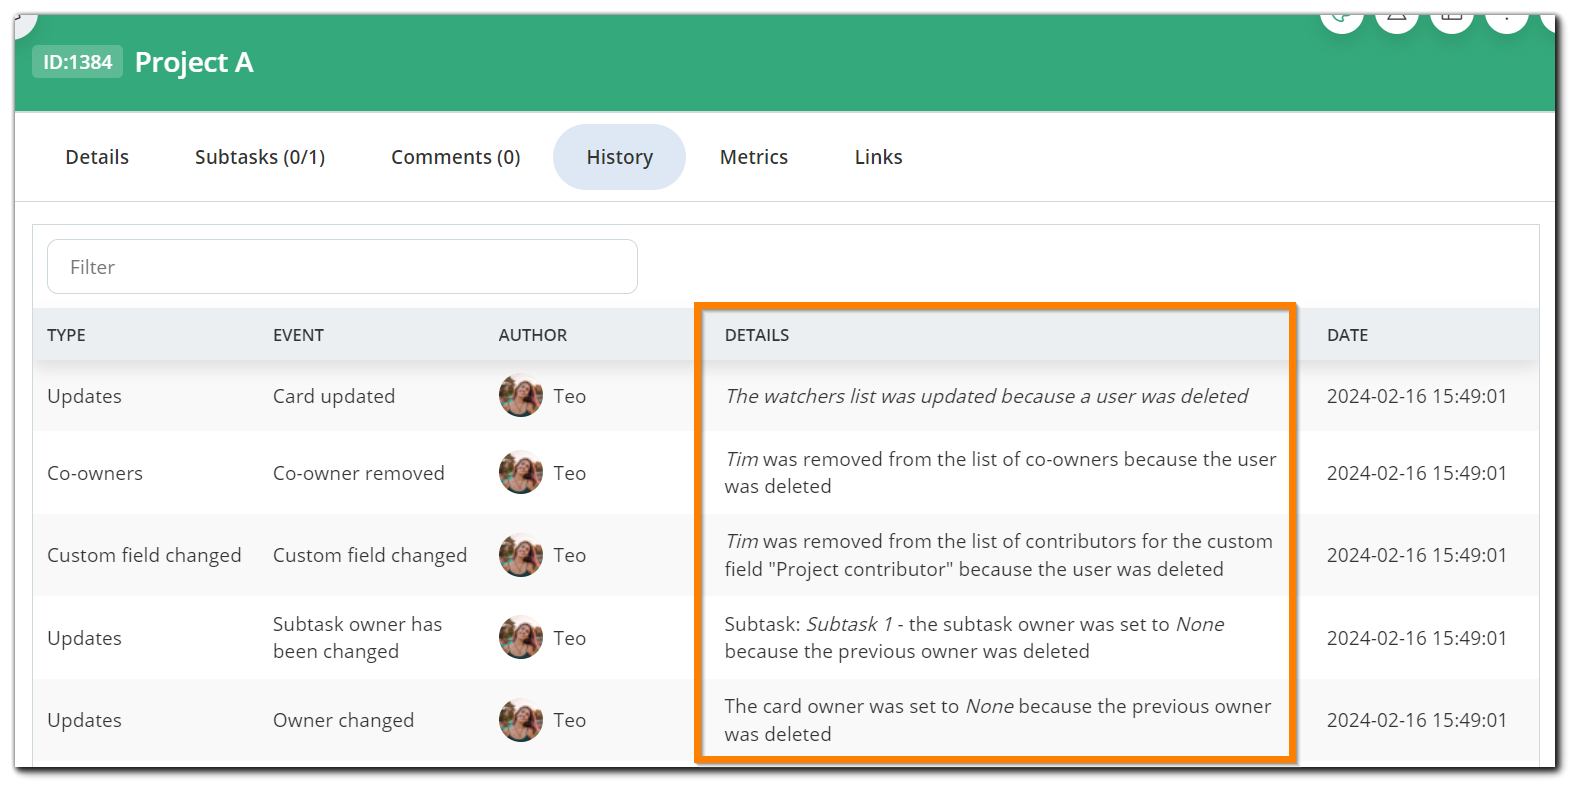Click Teo's avatar in Subtask owner row

(521, 638)
